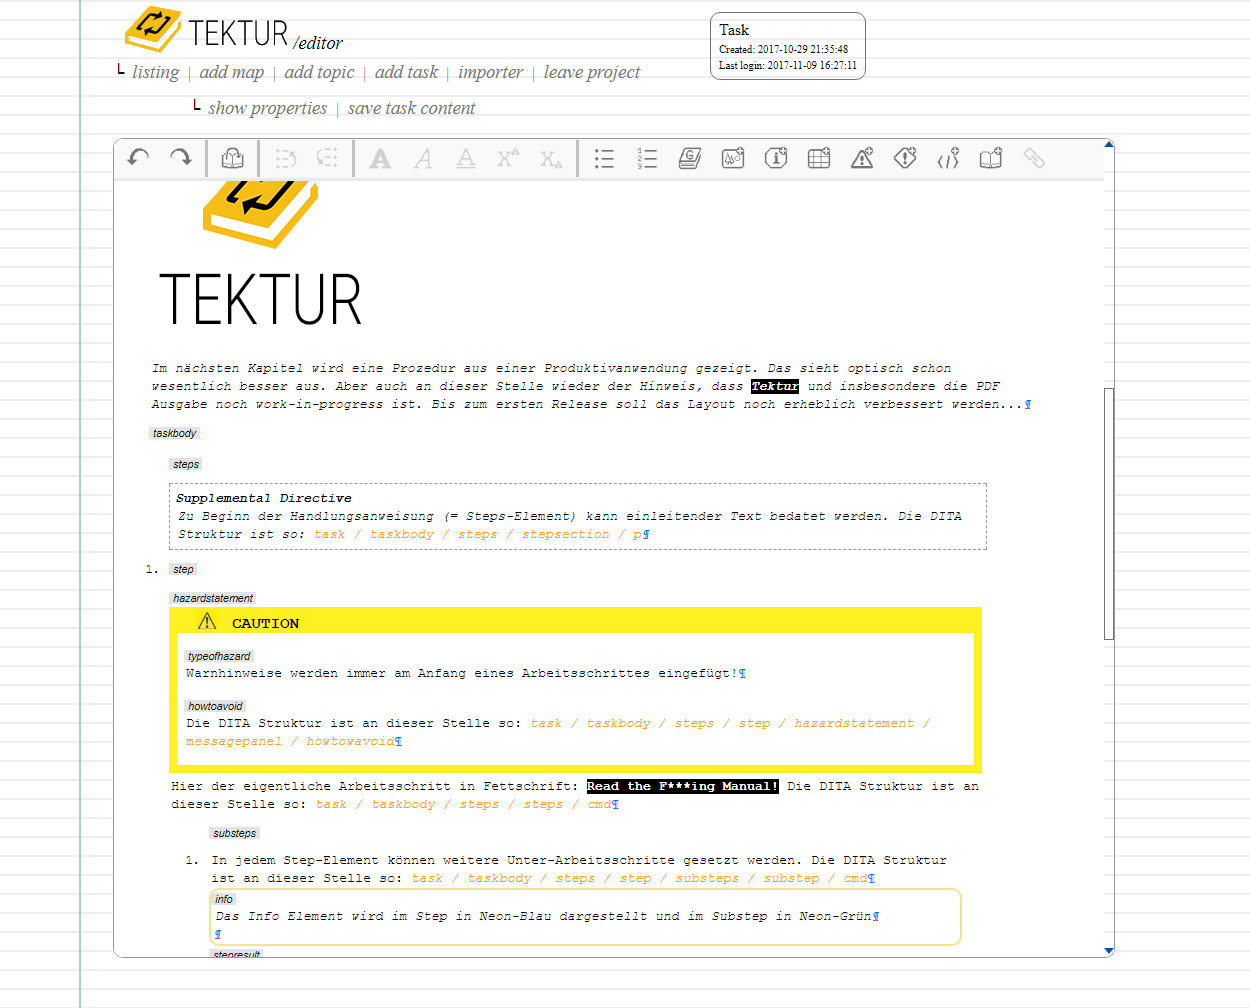Insert a warning triangle hazard element
The image size is (1250, 1008).
[862, 158]
